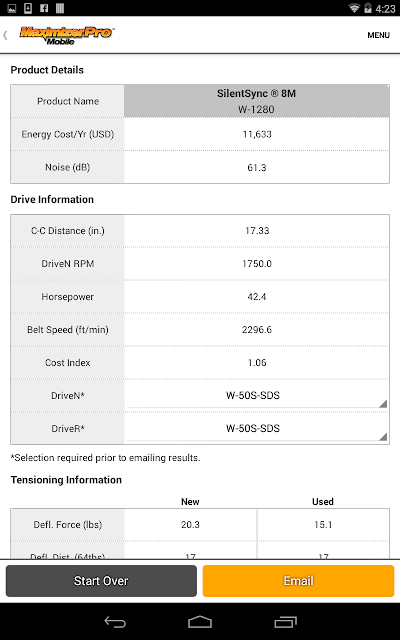Viewport: 400px width, 640px height.
Task: Tap the Energy Cost/Yr value 11,633
Action: [x=257, y=134]
